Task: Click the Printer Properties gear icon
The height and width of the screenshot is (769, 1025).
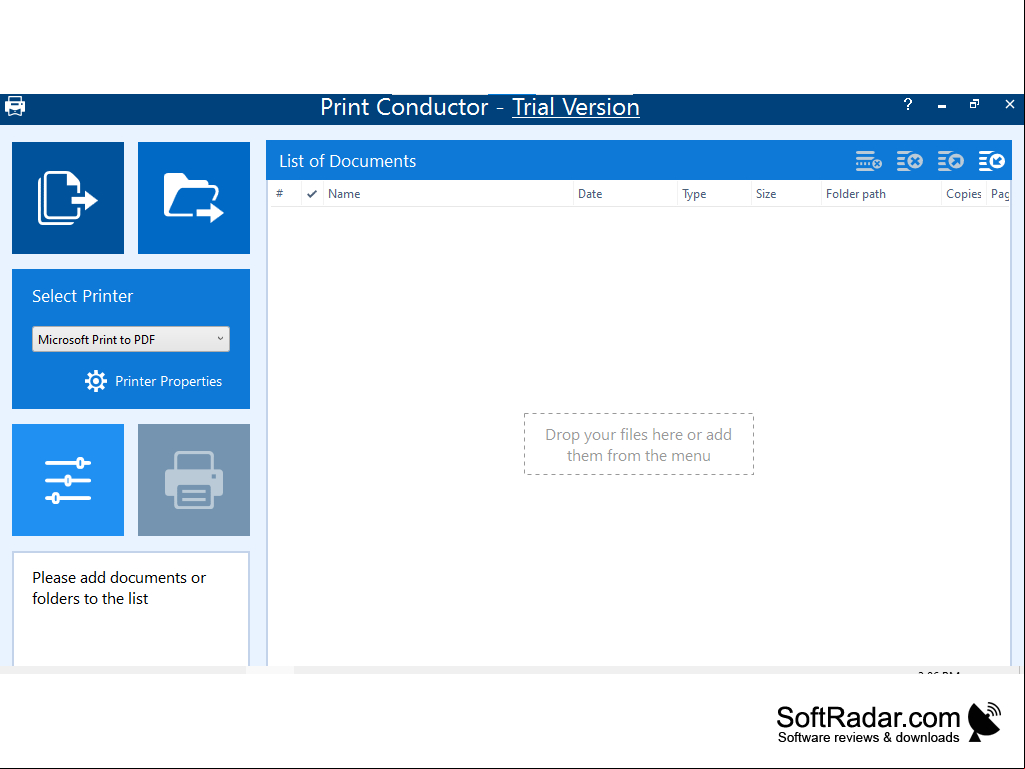Action: [x=95, y=381]
